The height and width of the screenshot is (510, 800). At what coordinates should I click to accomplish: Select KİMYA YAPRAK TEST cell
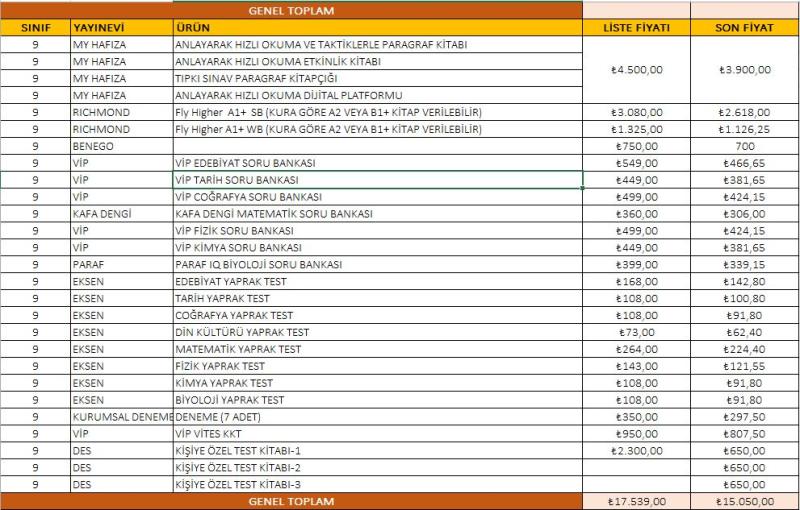click(x=378, y=383)
